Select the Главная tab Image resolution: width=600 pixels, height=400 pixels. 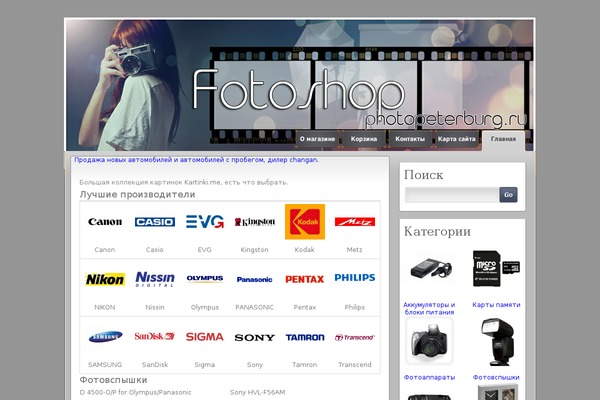click(503, 140)
